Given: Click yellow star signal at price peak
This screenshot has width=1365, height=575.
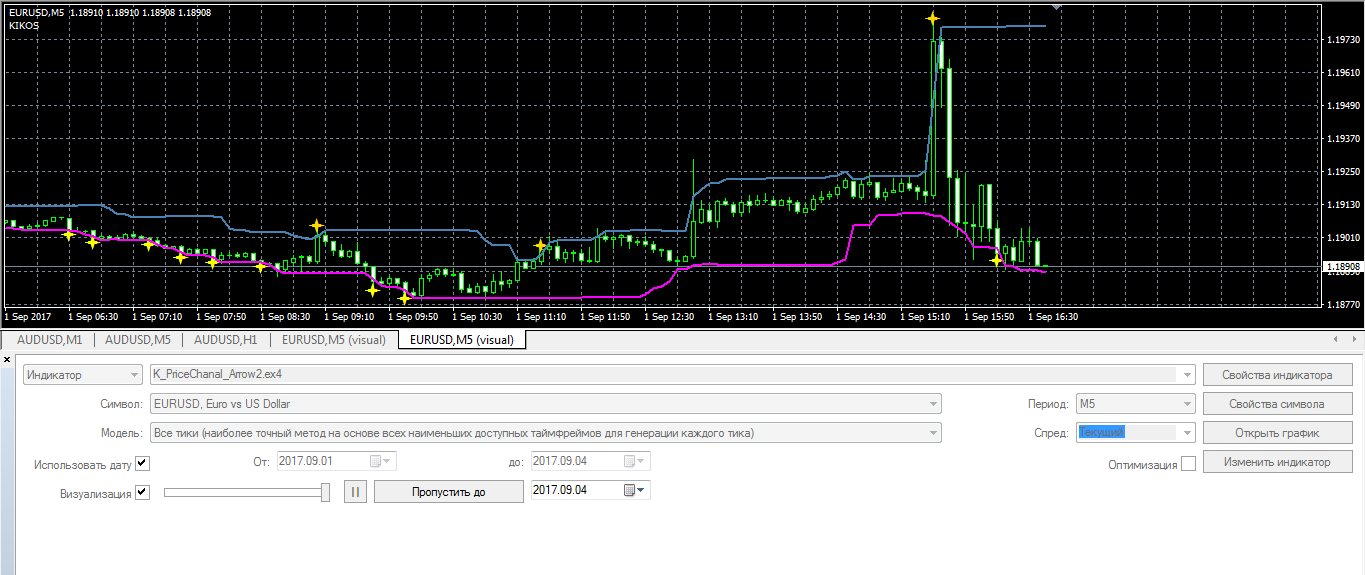Looking at the screenshot, I should coord(932,18).
